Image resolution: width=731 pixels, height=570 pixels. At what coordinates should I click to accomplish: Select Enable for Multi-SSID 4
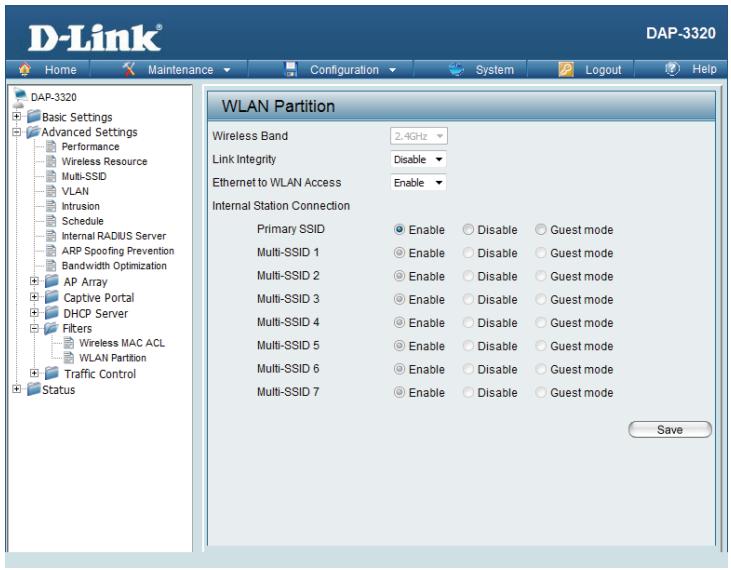point(399,323)
